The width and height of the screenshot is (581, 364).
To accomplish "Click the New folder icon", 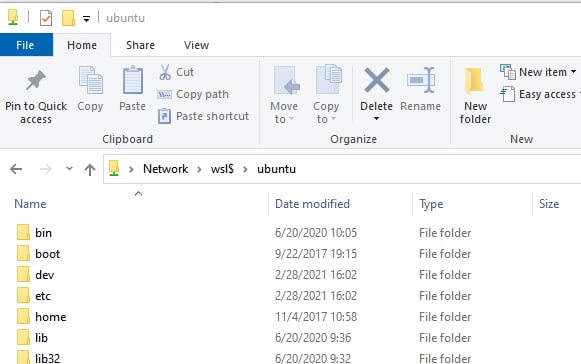I will [474, 80].
